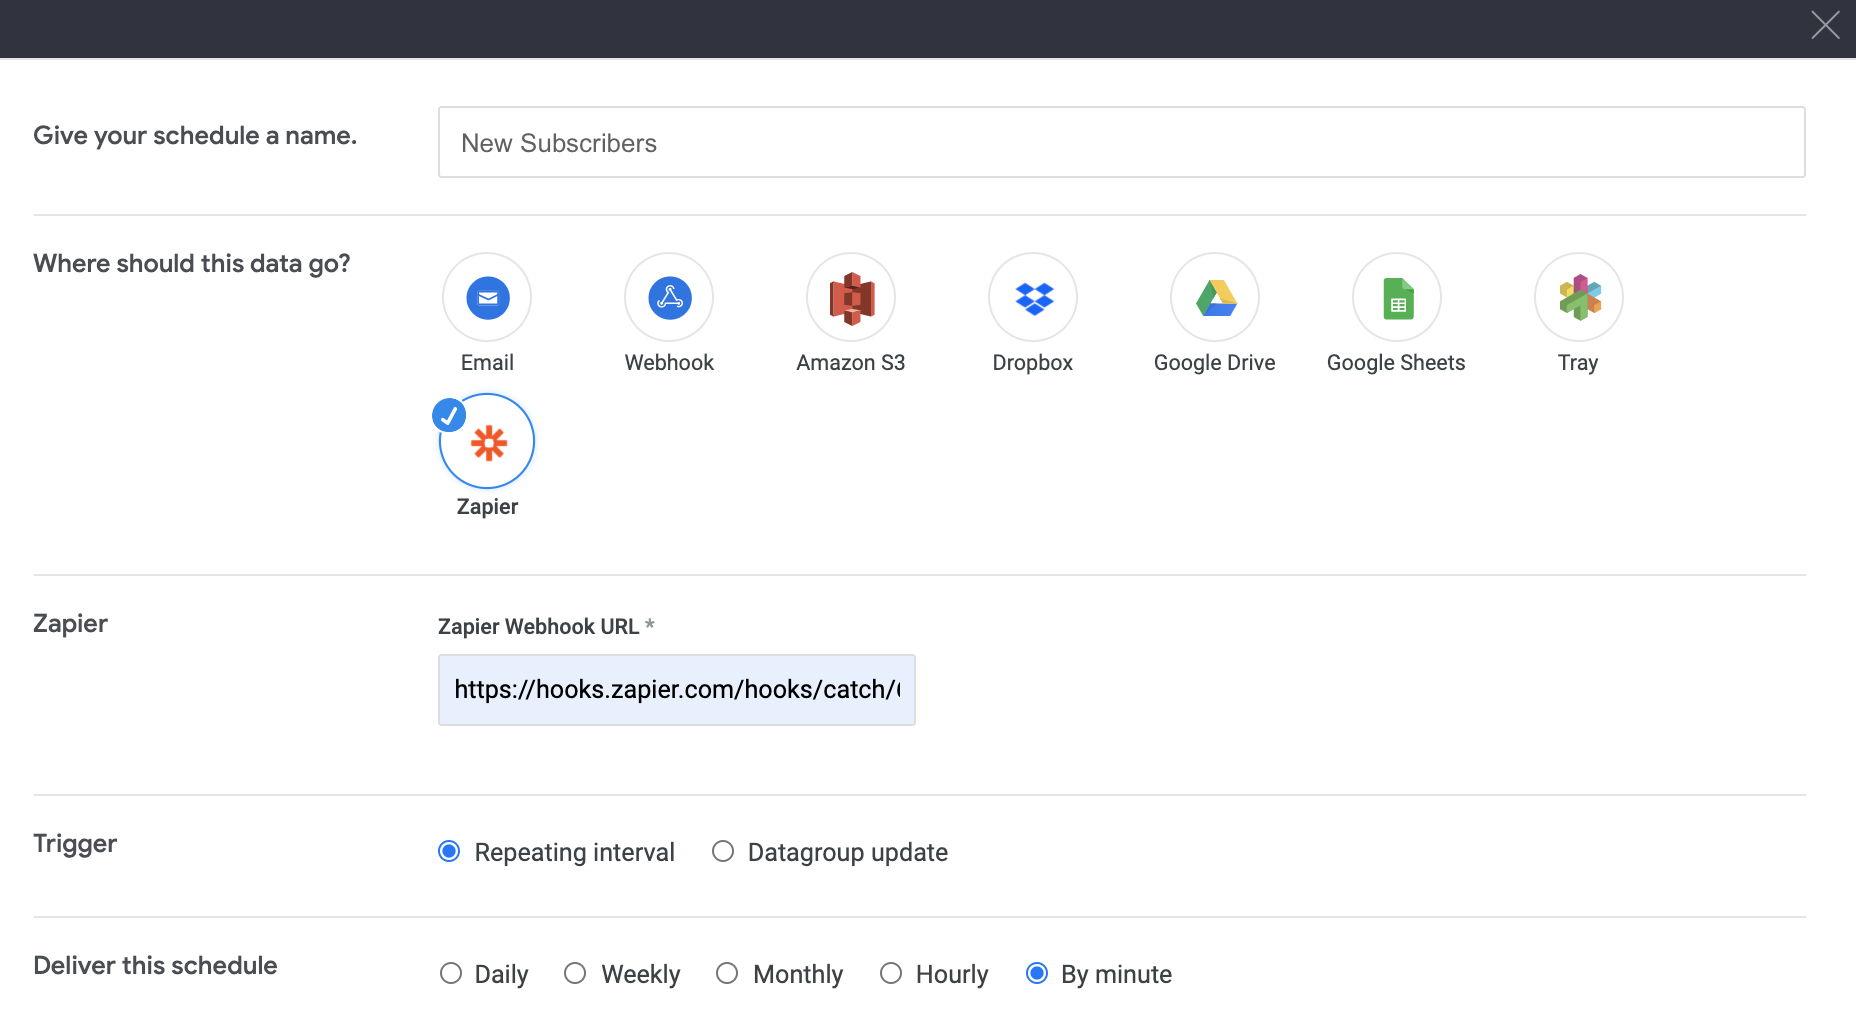This screenshot has width=1856, height=1019.
Task: Select Dropbox as the destination
Action: pos(1033,297)
